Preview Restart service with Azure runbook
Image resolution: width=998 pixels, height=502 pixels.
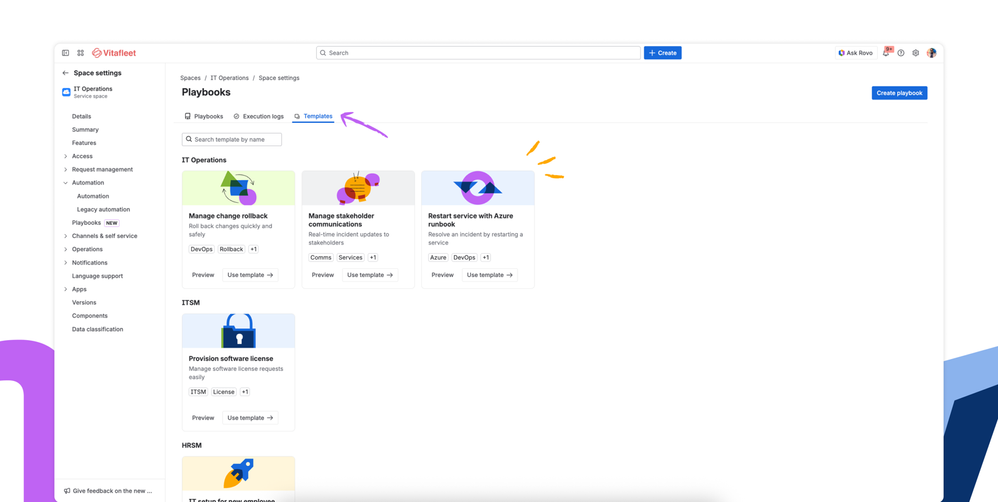[442, 275]
